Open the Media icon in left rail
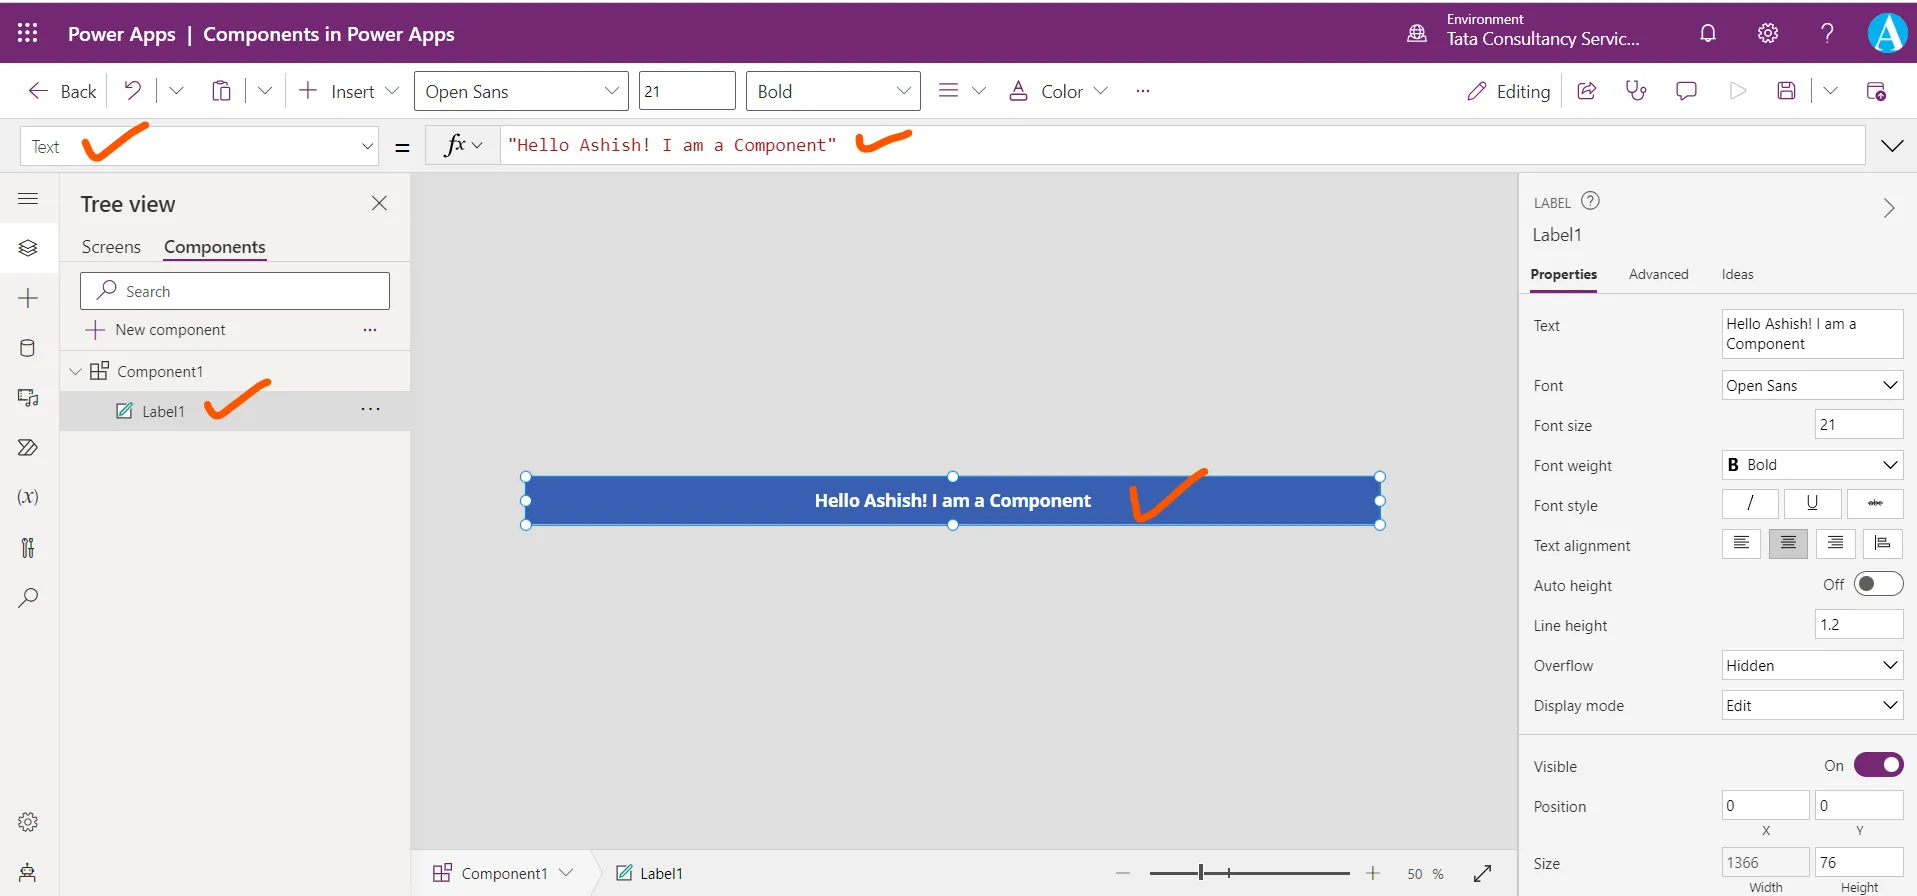Image resolution: width=1917 pixels, height=896 pixels. pos(28,398)
